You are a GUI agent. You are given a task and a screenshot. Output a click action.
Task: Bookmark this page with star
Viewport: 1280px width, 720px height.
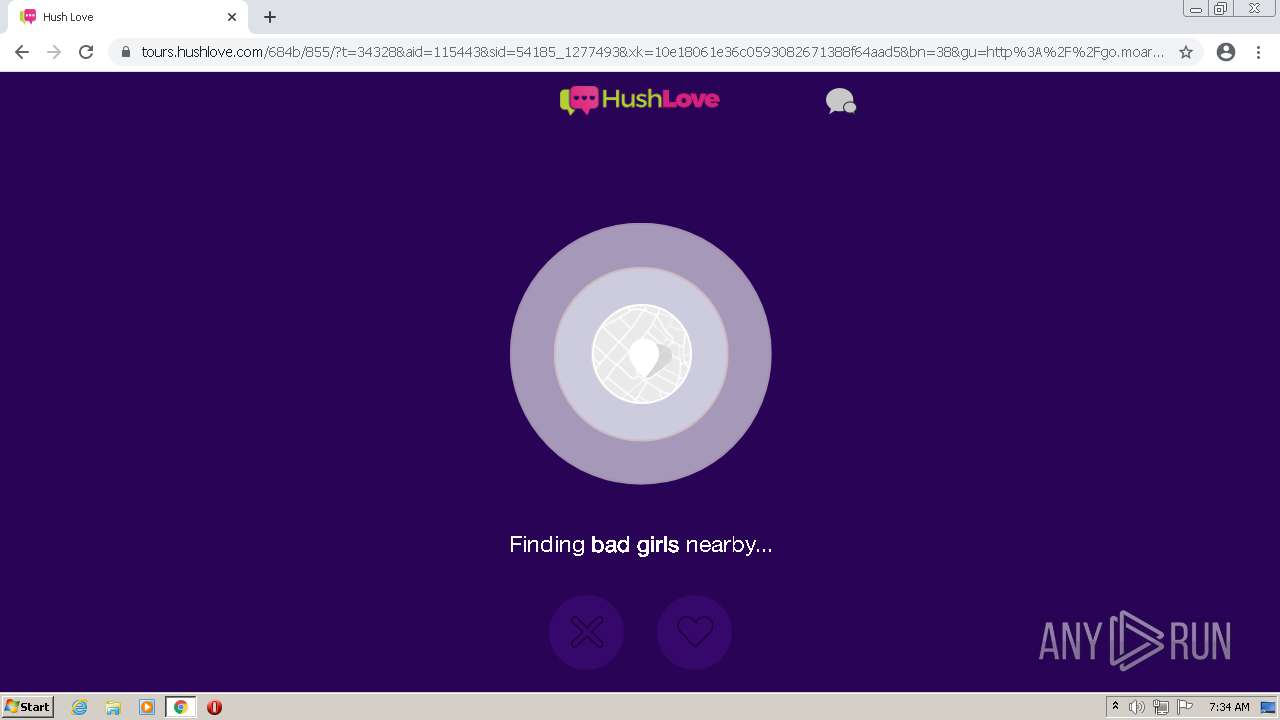click(x=1186, y=52)
